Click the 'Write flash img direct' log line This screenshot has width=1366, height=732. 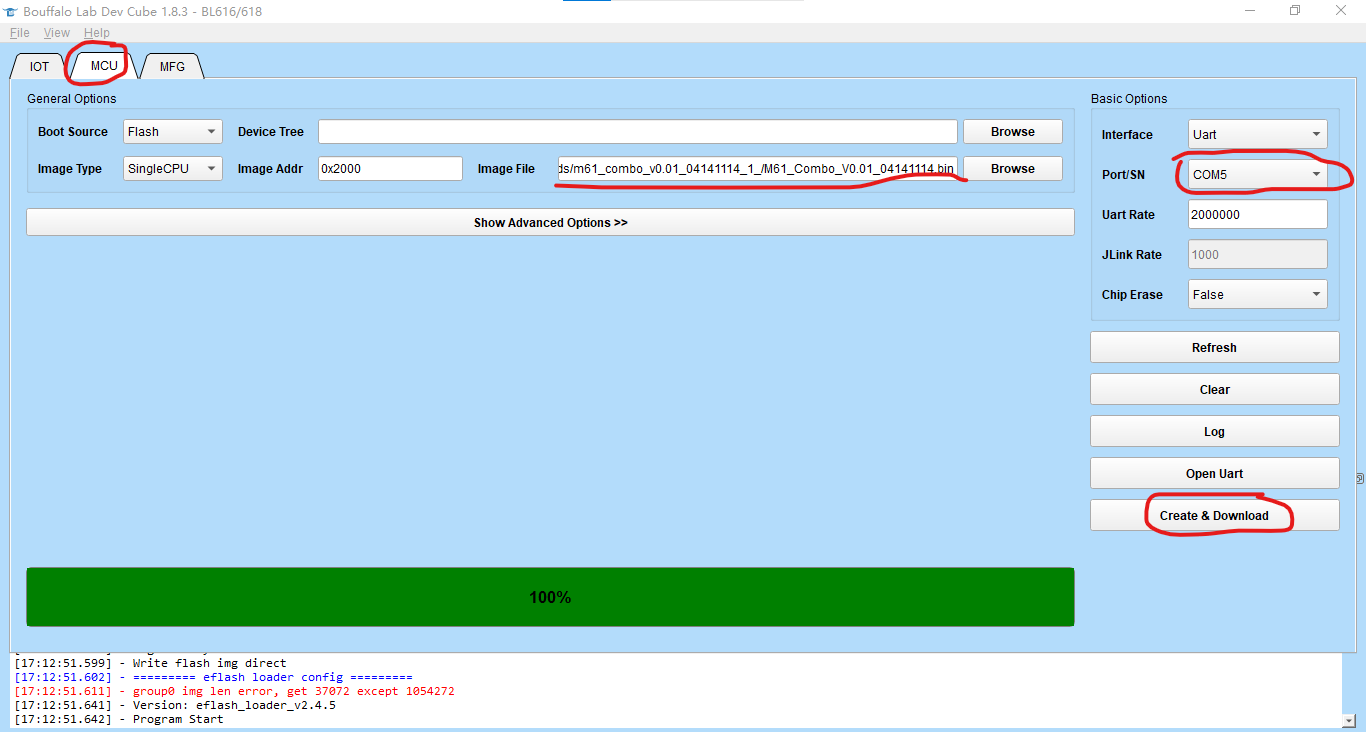pos(150,663)
